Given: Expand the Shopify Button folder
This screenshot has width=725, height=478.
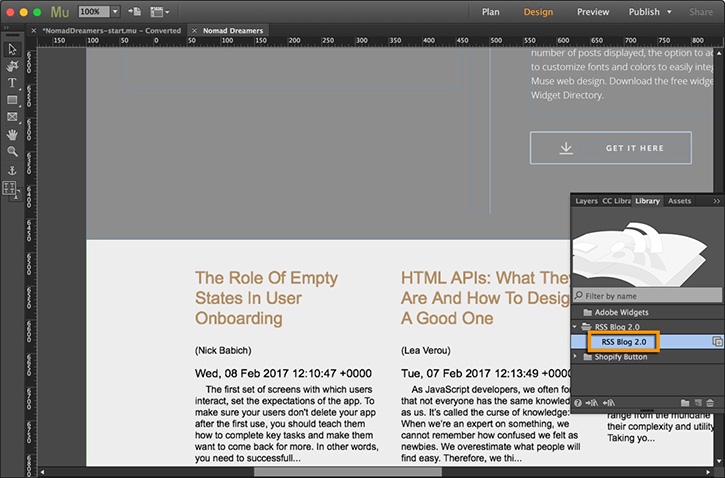Looking at the screenshot, I should coord(575,356).
